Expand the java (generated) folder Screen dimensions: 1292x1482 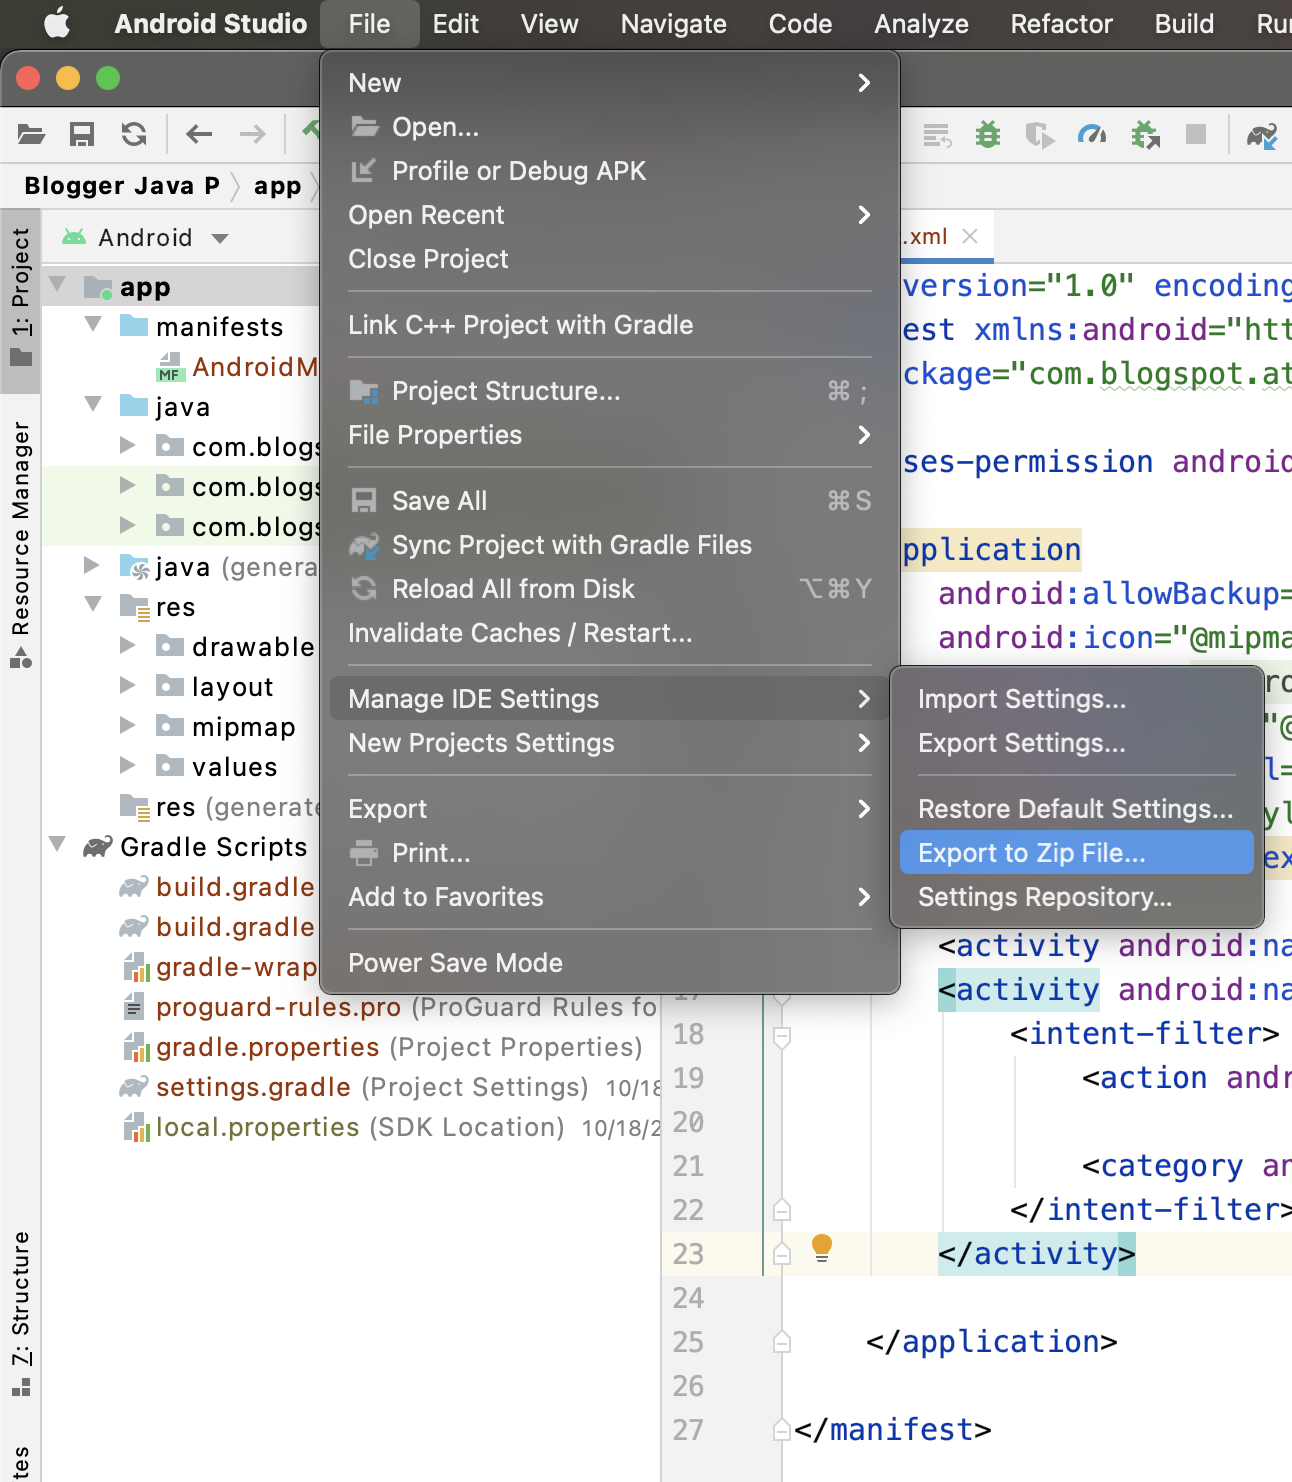coord(92,565)
